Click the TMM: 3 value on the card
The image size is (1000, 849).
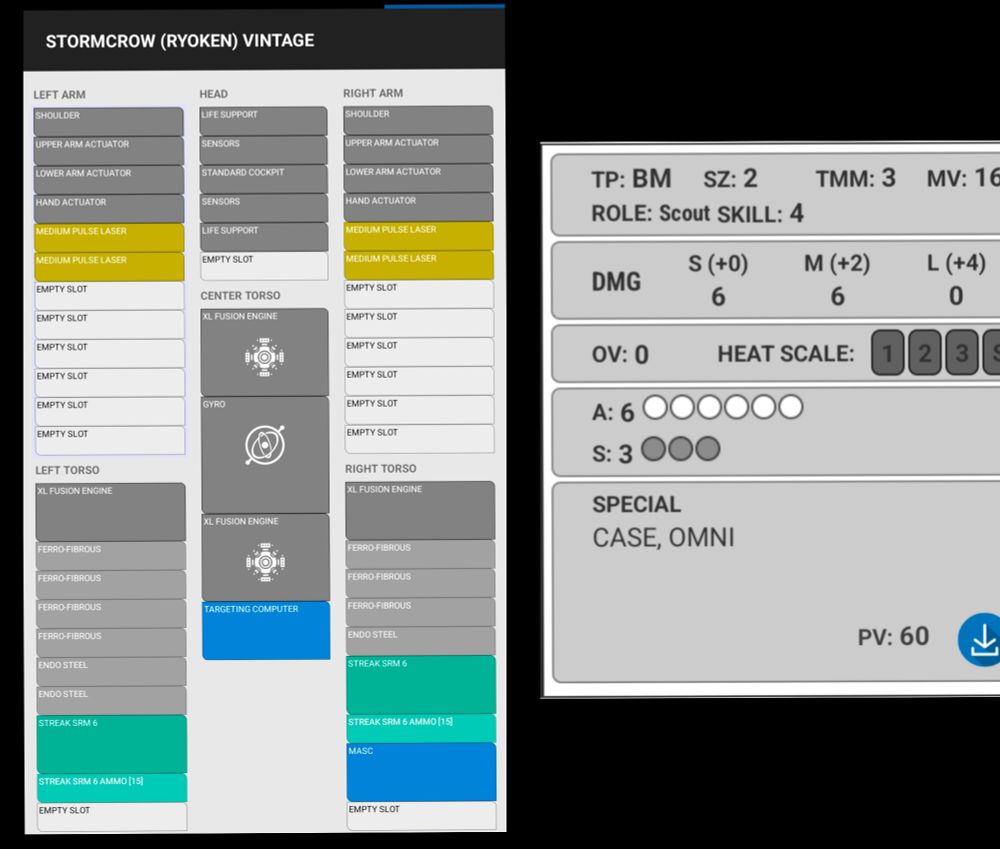tap(856, 179)
